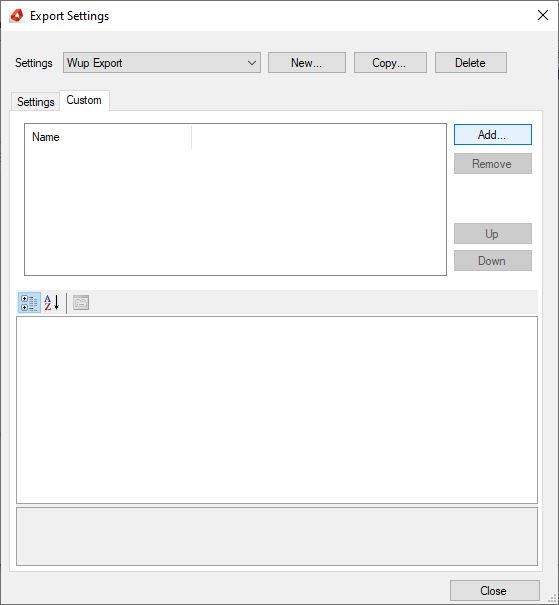Select the Categorized view icon
This screenshot has height=605, width=559.
click(29, 302)
